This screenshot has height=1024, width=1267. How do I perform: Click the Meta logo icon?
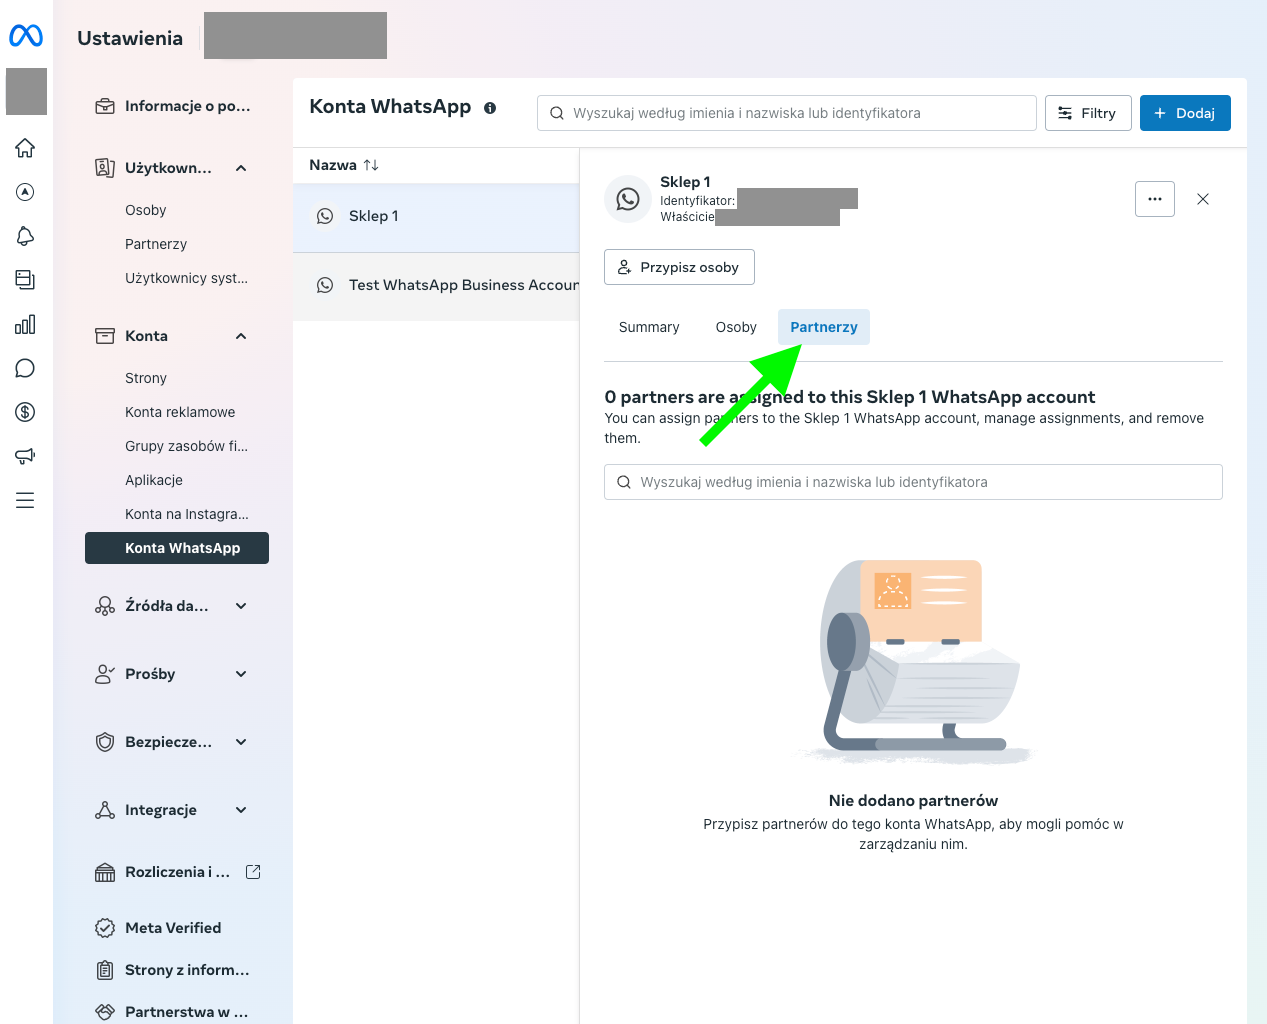coord(26,36)
